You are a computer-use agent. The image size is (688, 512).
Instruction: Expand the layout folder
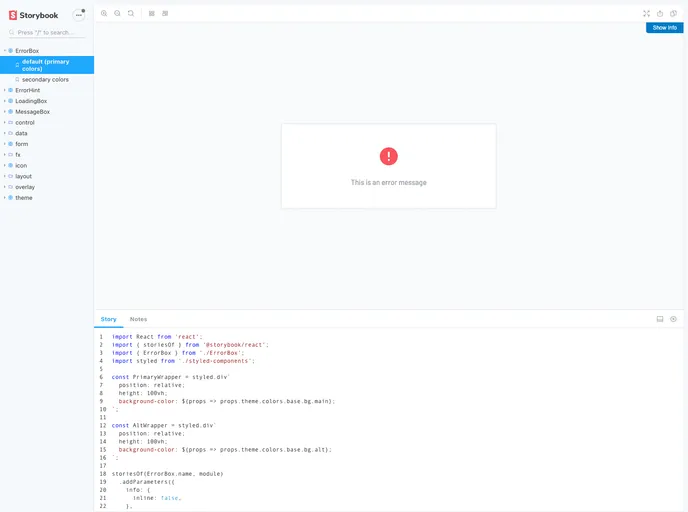click(23, 176)
